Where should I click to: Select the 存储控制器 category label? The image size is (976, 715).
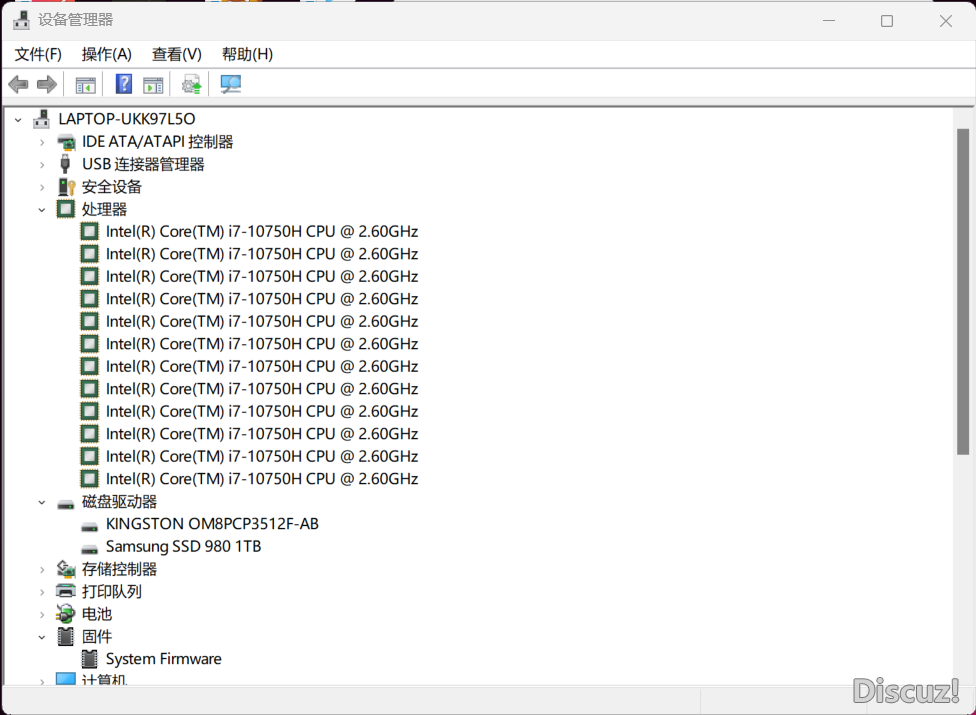pos(120,569)
